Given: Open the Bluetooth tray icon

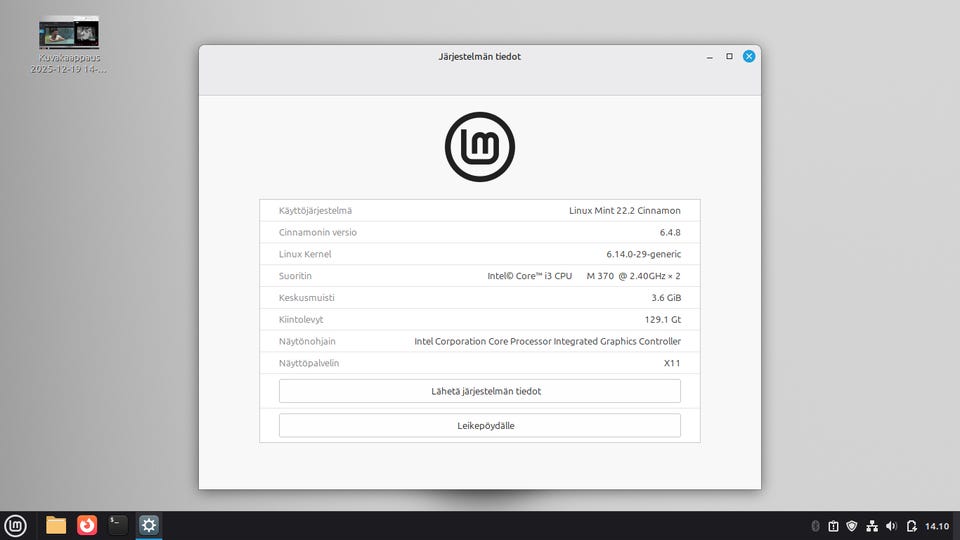Looking at the screenshot, I should point(816,526).
